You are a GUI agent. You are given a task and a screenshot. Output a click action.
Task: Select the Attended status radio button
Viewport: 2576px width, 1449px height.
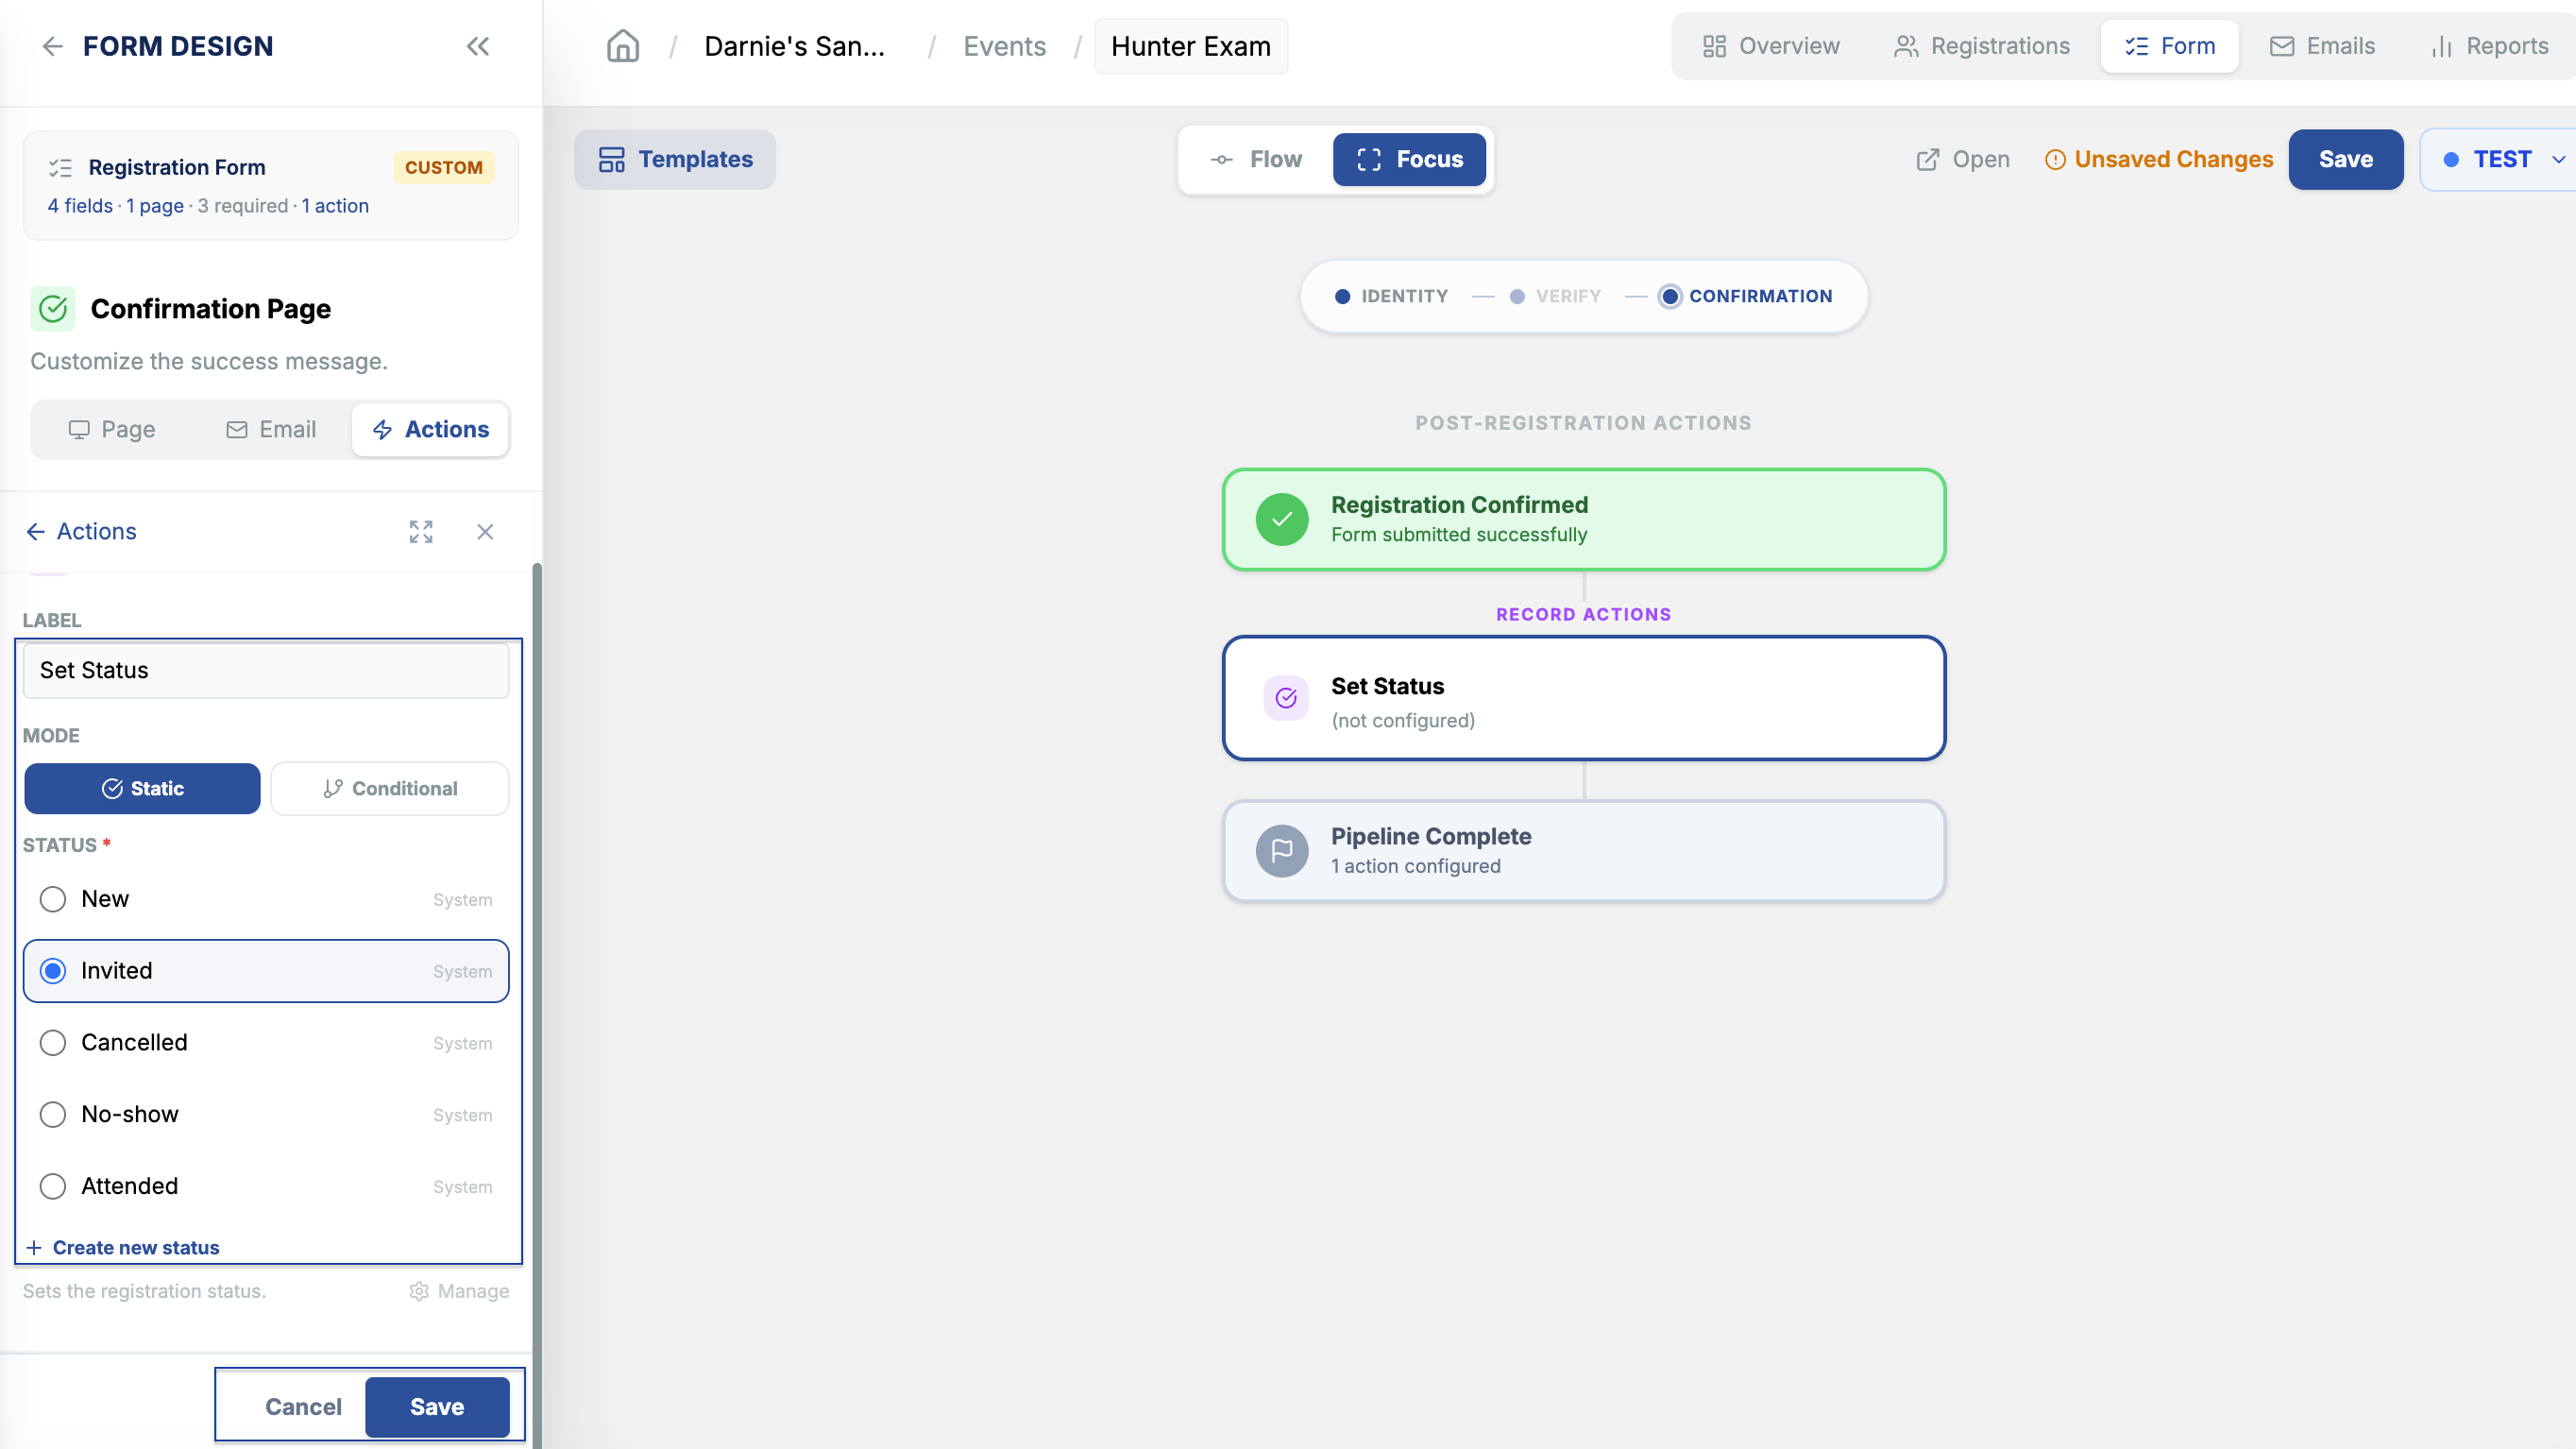[53, 1186]
